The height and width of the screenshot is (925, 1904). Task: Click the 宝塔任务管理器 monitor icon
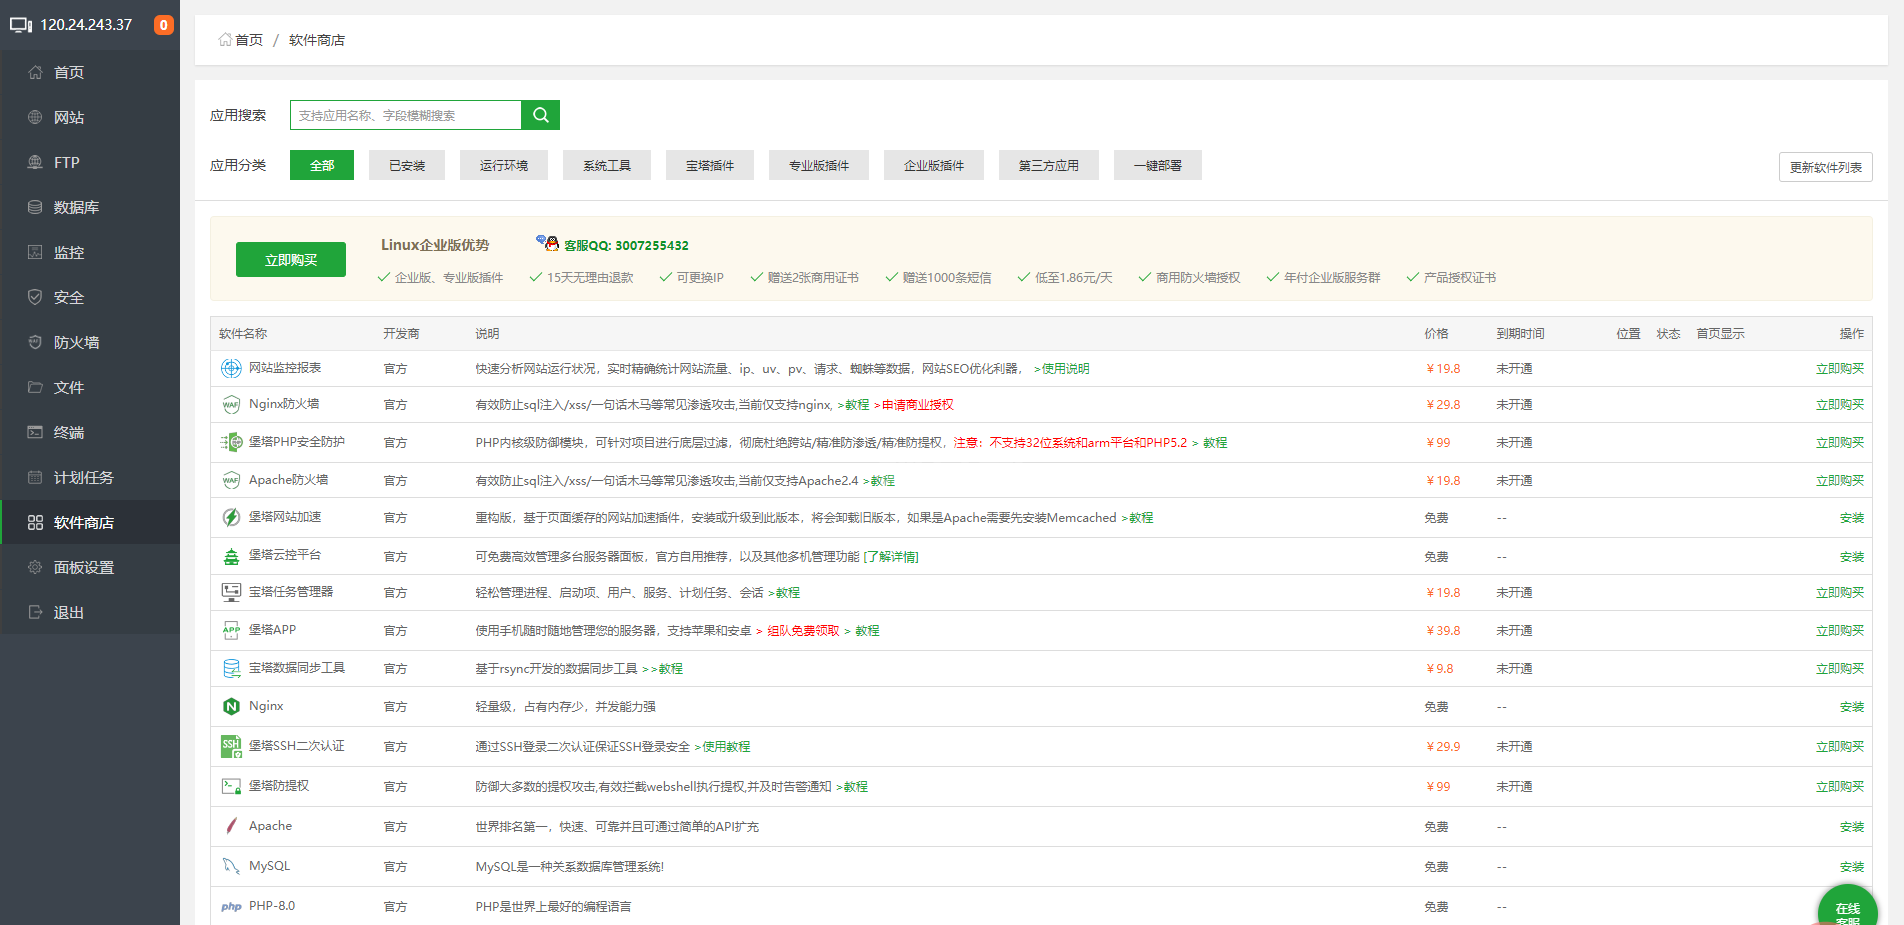[231, 592]
